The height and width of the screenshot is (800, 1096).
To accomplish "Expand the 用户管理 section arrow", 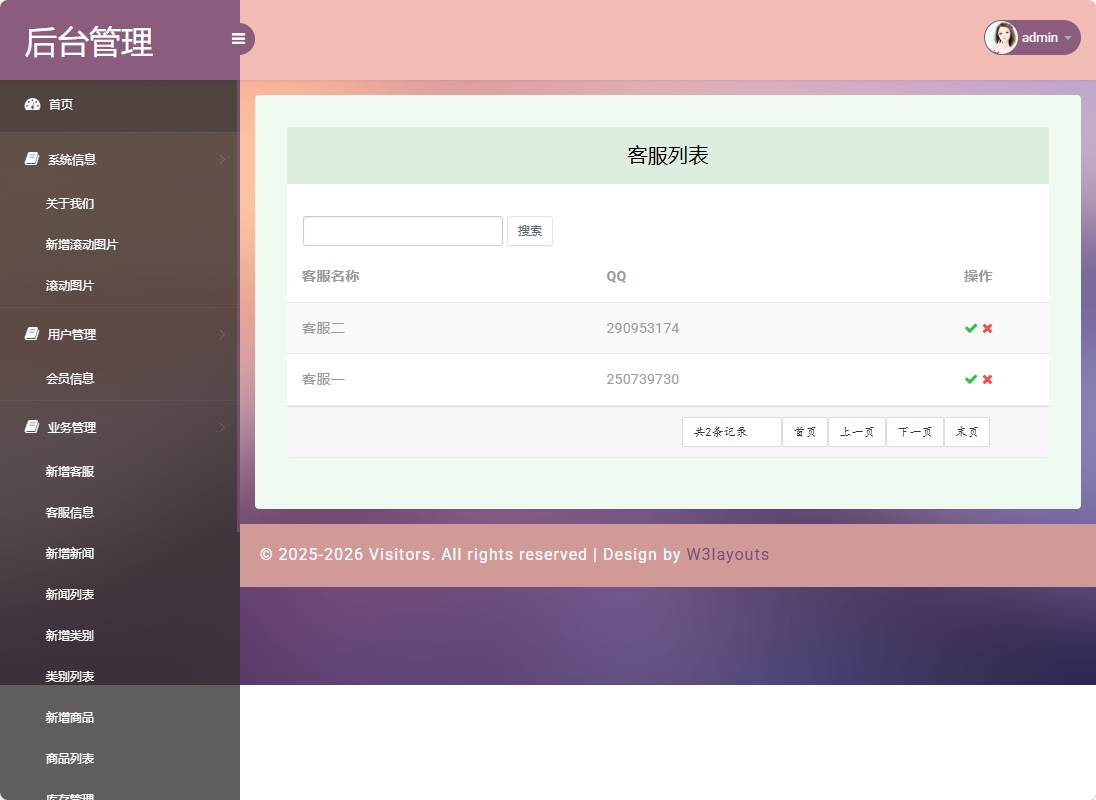I will [x=222, y=334].
